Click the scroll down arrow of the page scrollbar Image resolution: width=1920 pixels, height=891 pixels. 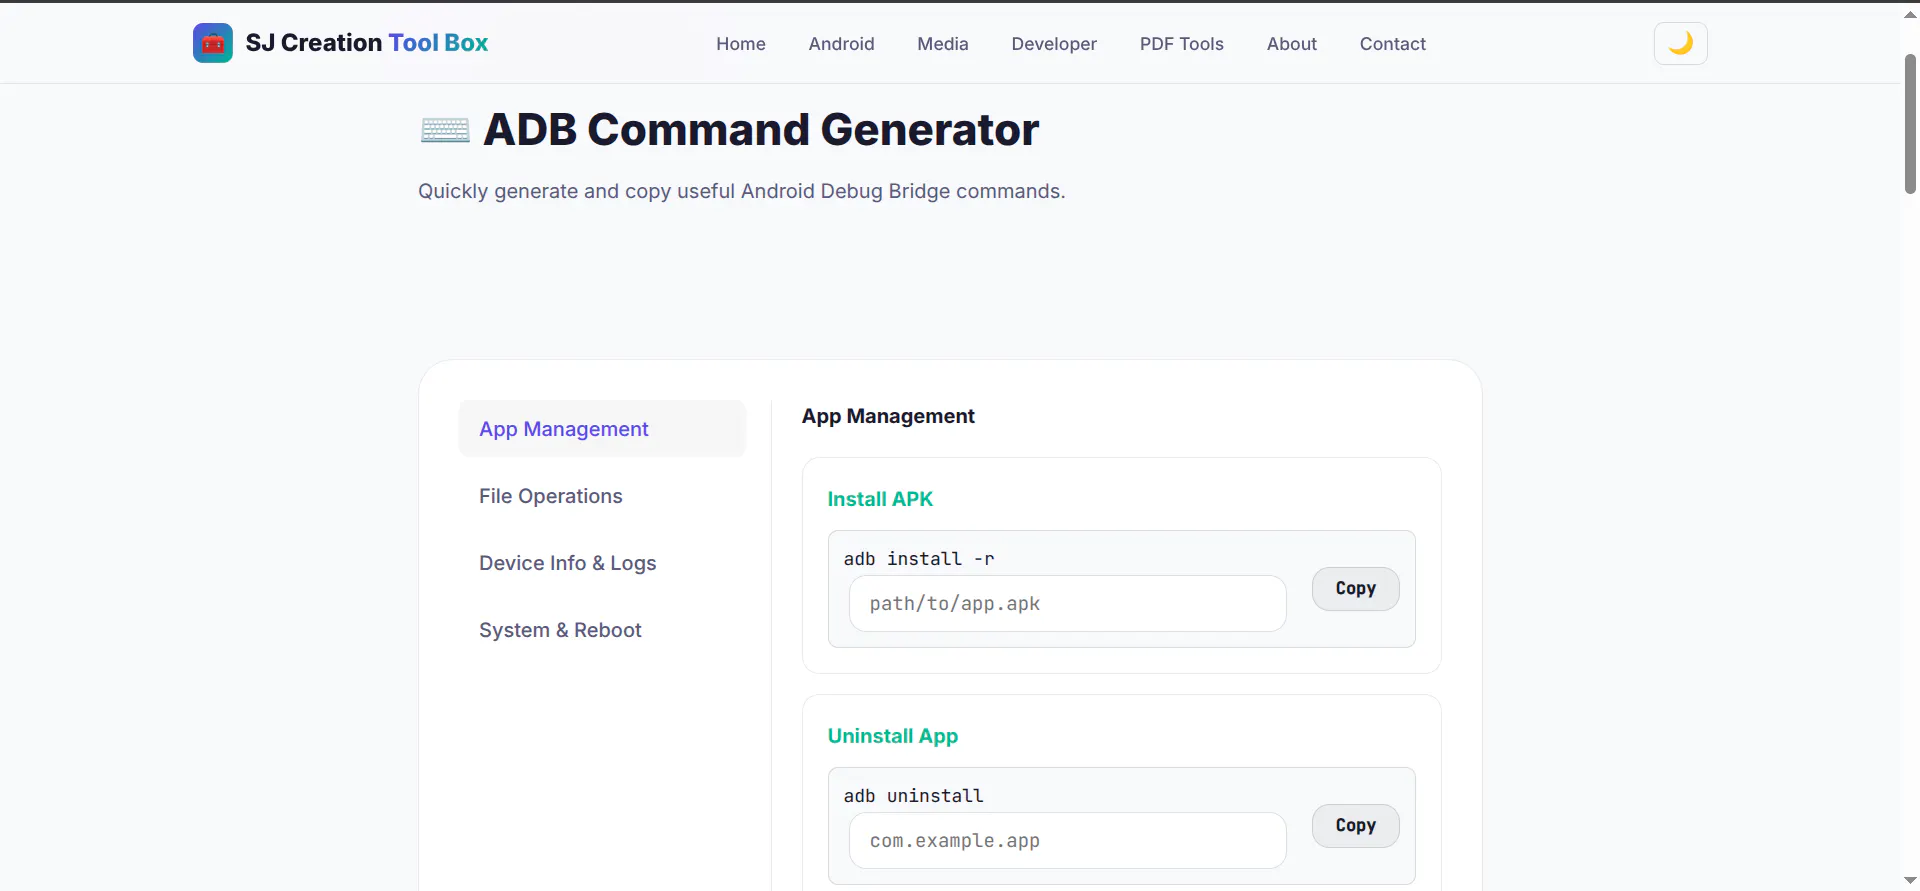point(1910,881)
